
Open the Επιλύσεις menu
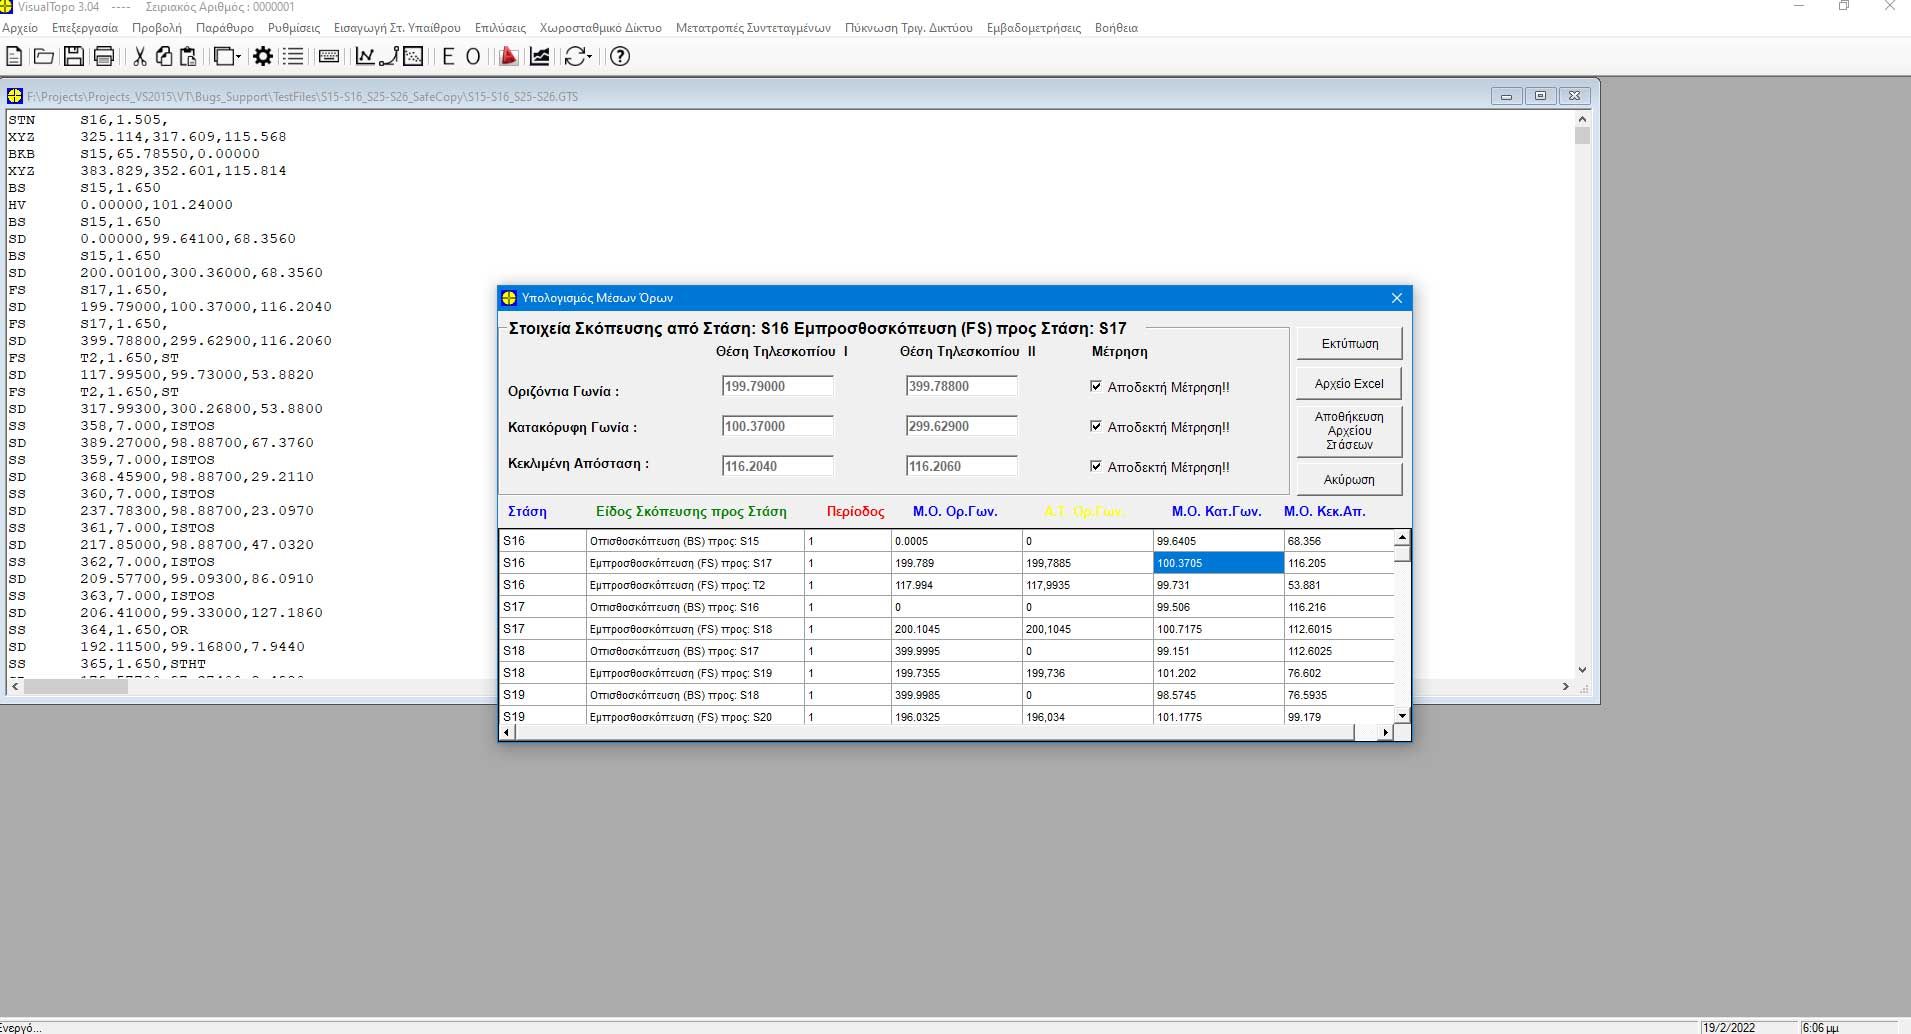point(500,28)
